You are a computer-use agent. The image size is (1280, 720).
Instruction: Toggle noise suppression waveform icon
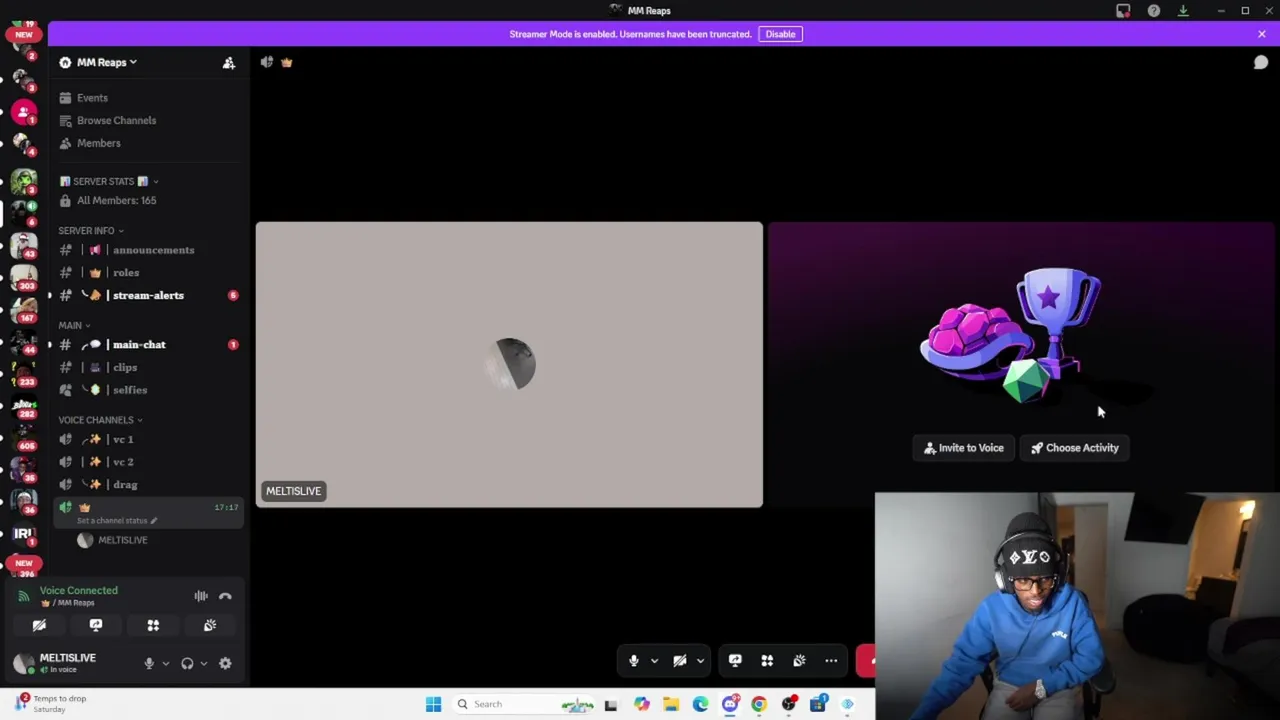click(x=201, y=596)
